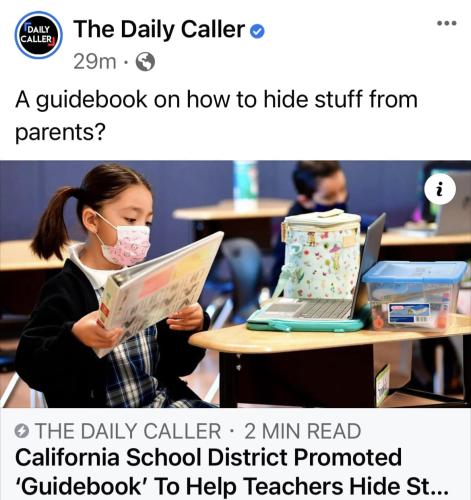Tap the lightning bolt instant article icon

click(x=22, y=431)
